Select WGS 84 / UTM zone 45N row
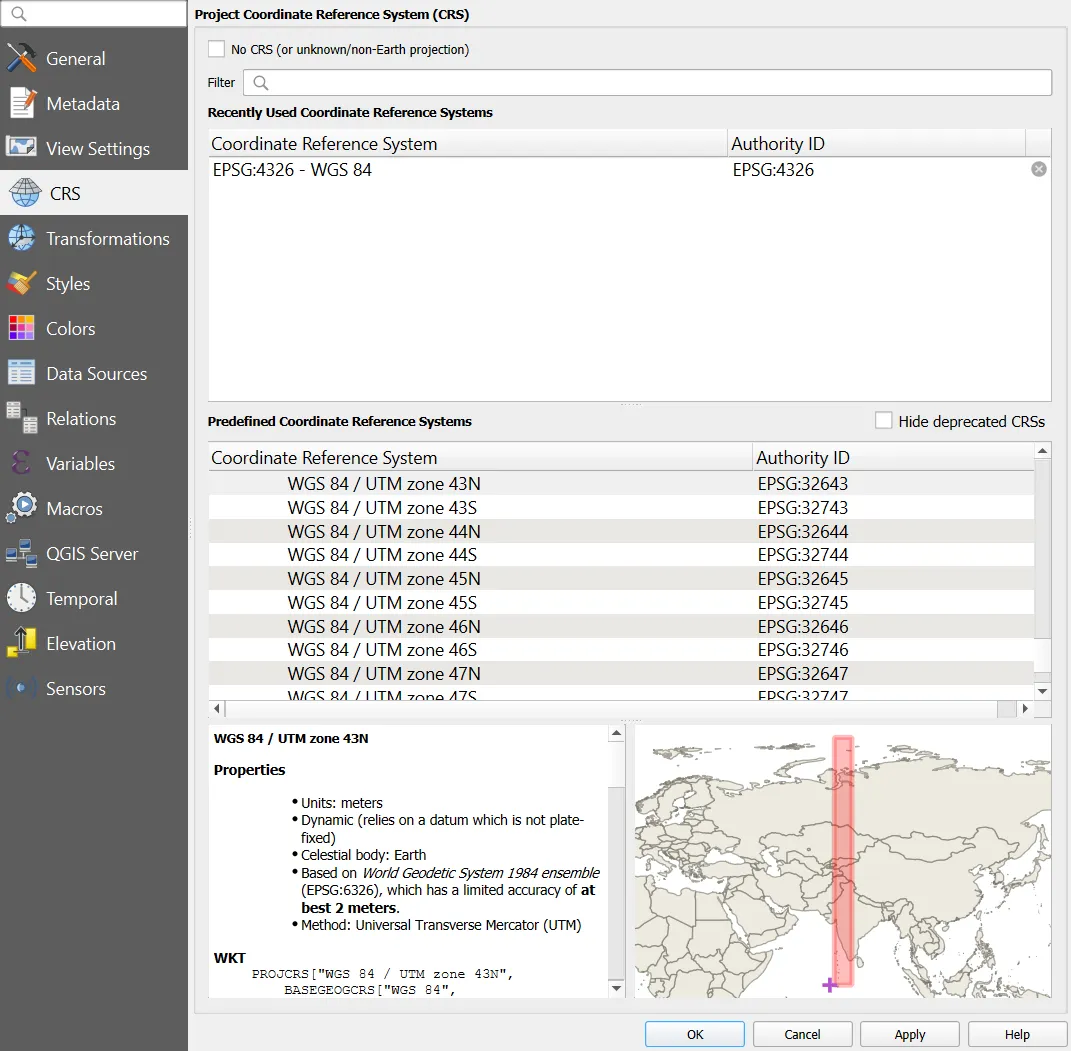The height and width of the screenshot is (1051, 1071). point(621,578)
